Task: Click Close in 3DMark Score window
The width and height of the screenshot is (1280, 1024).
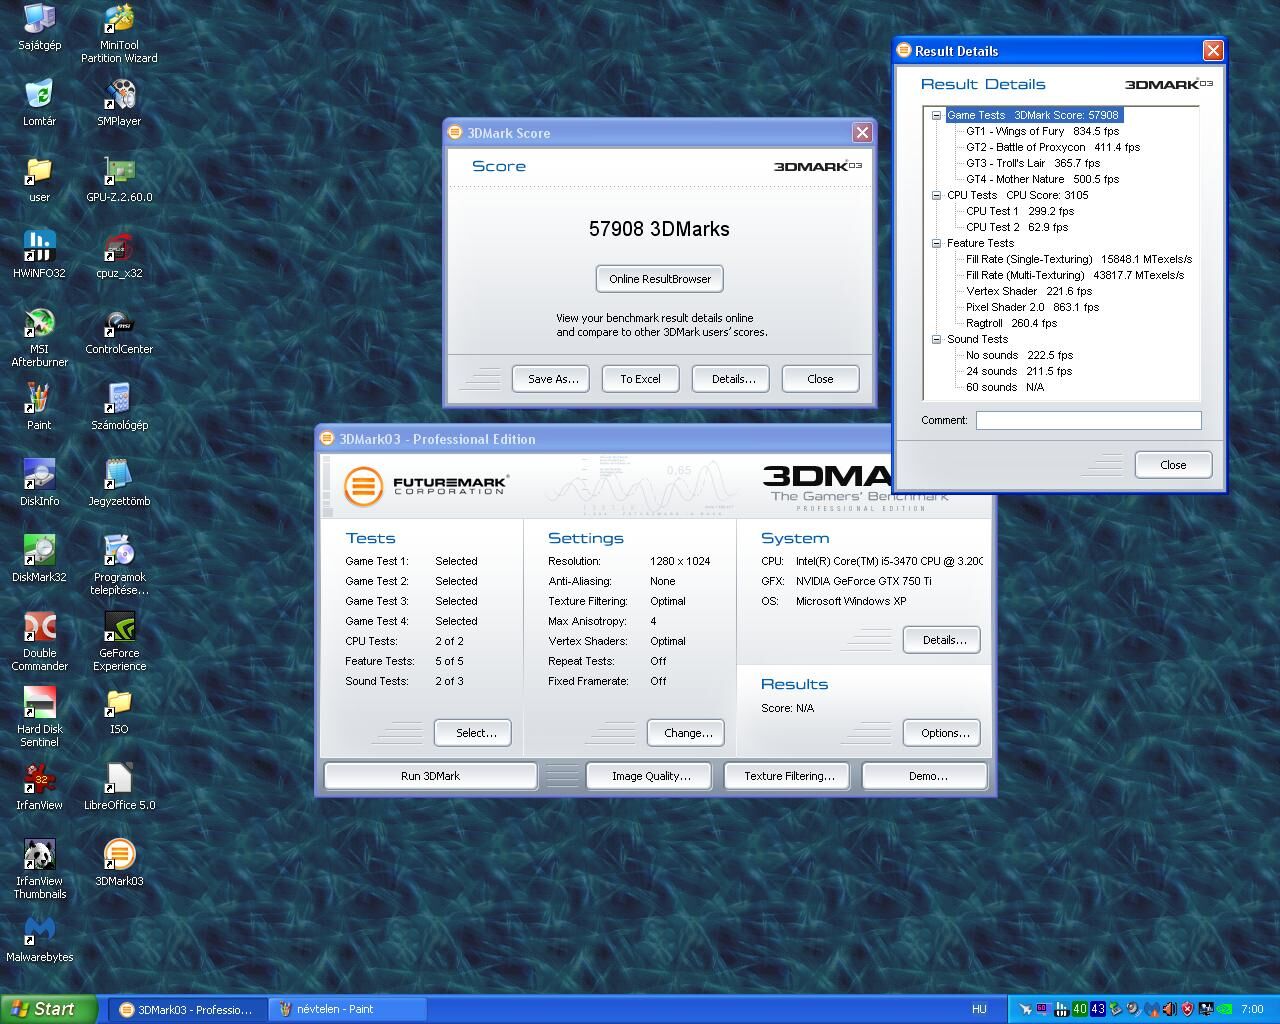Action: (820, 379)
